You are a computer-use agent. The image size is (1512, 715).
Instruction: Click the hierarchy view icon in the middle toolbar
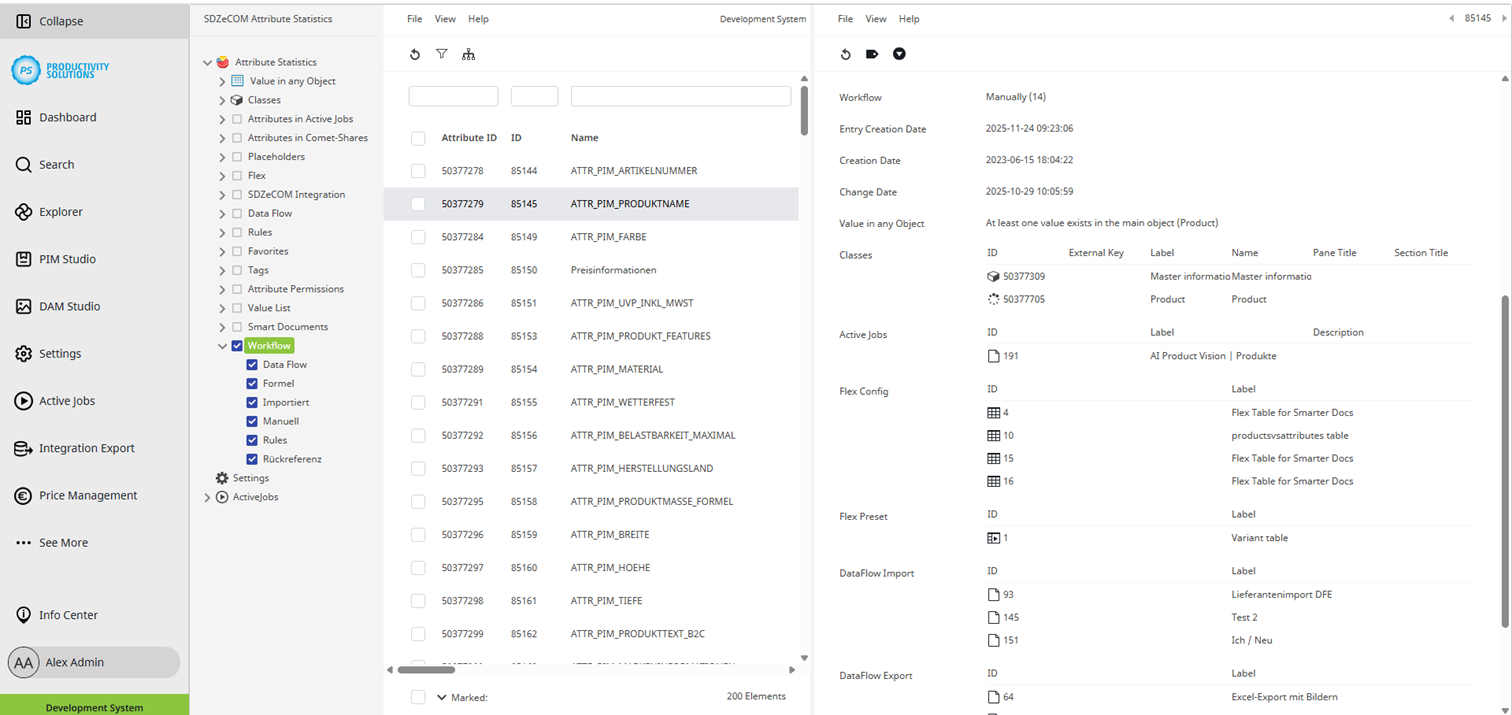click(x=469, y=55)
